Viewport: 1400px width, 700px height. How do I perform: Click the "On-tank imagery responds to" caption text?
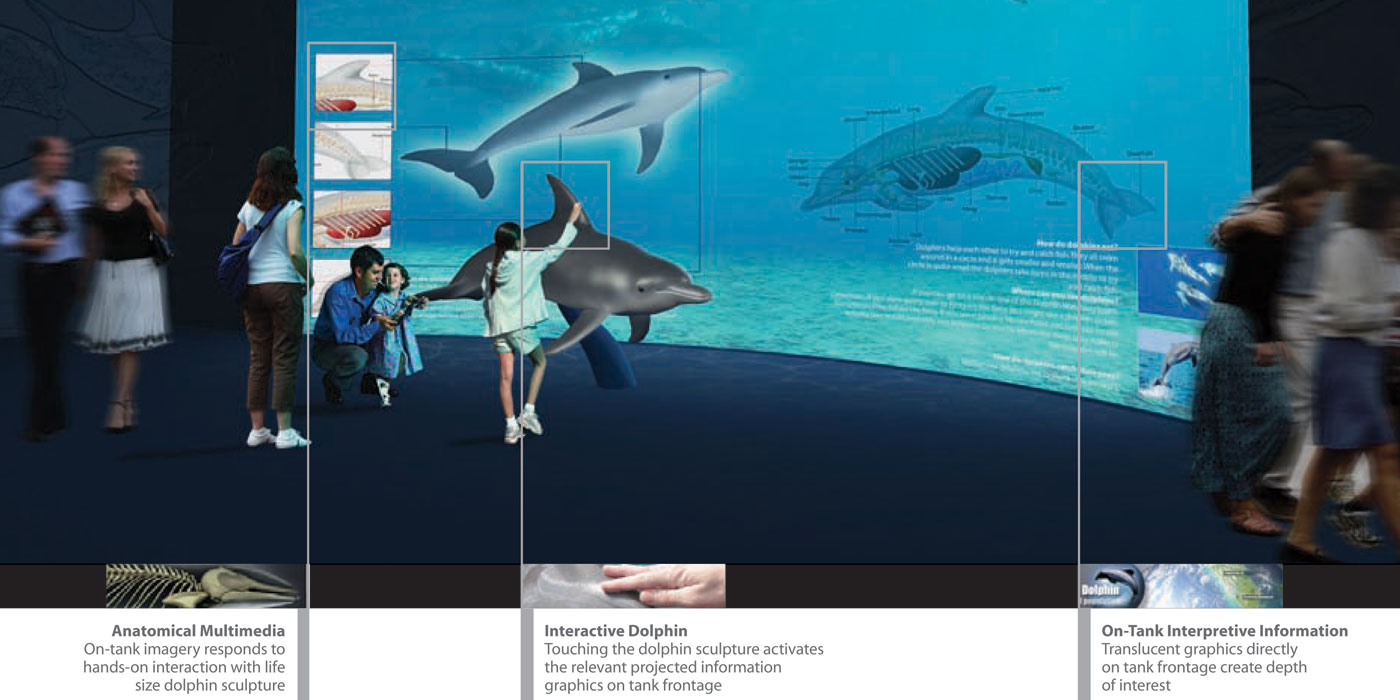[x=184, y=649]
